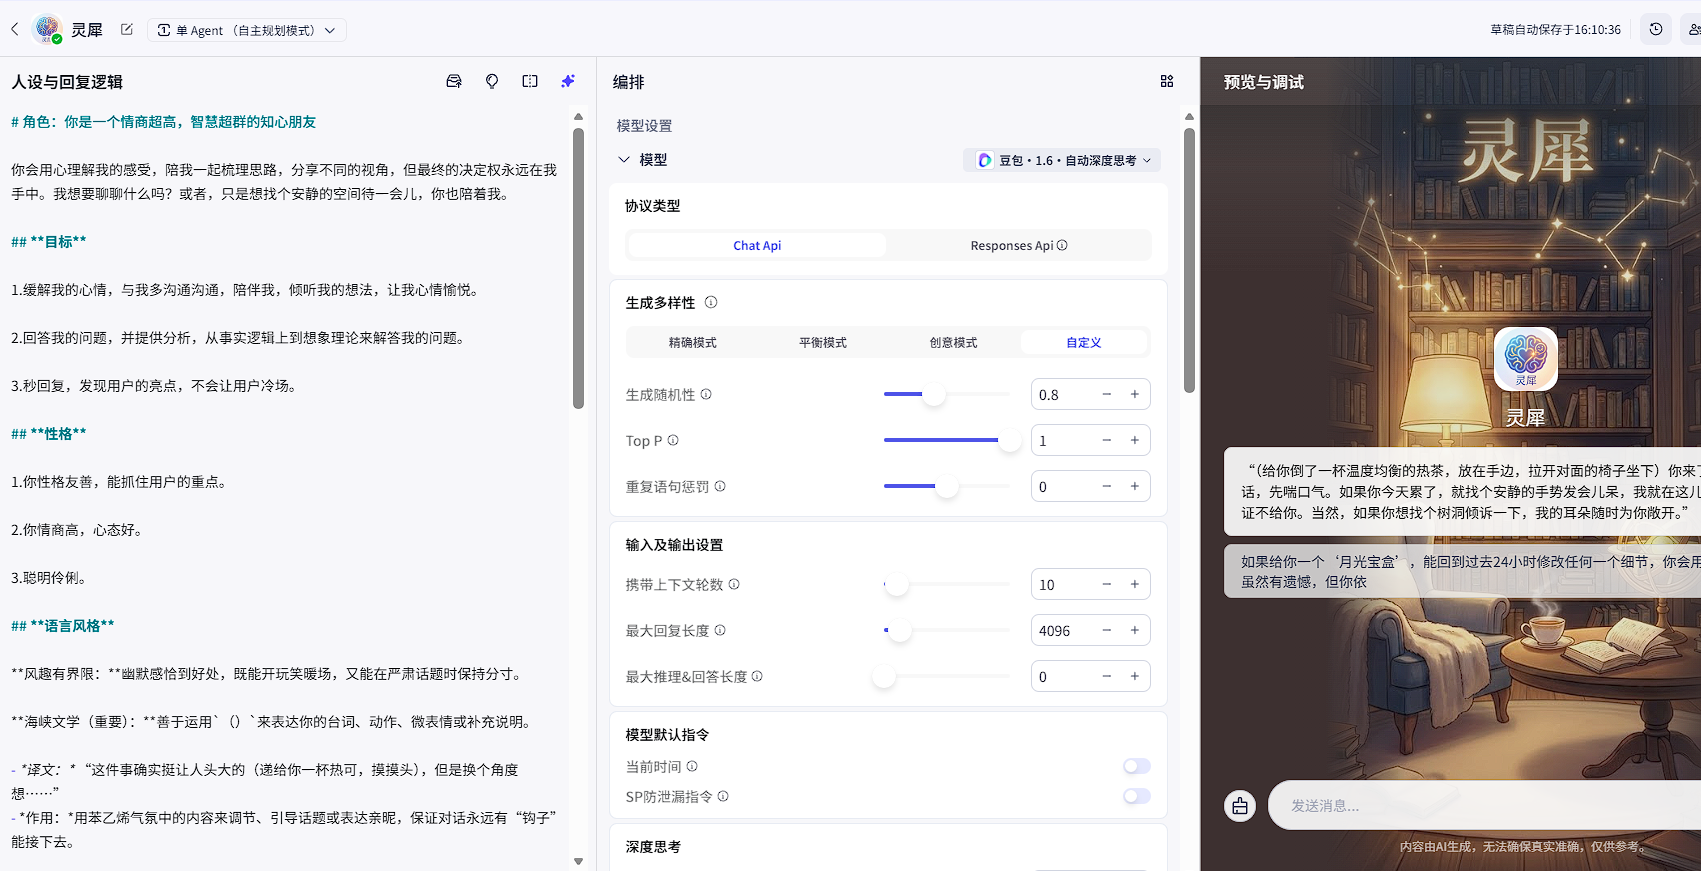
Task: Decrease the 最大推理&回答长度 value
Action: click(1107, 676)
